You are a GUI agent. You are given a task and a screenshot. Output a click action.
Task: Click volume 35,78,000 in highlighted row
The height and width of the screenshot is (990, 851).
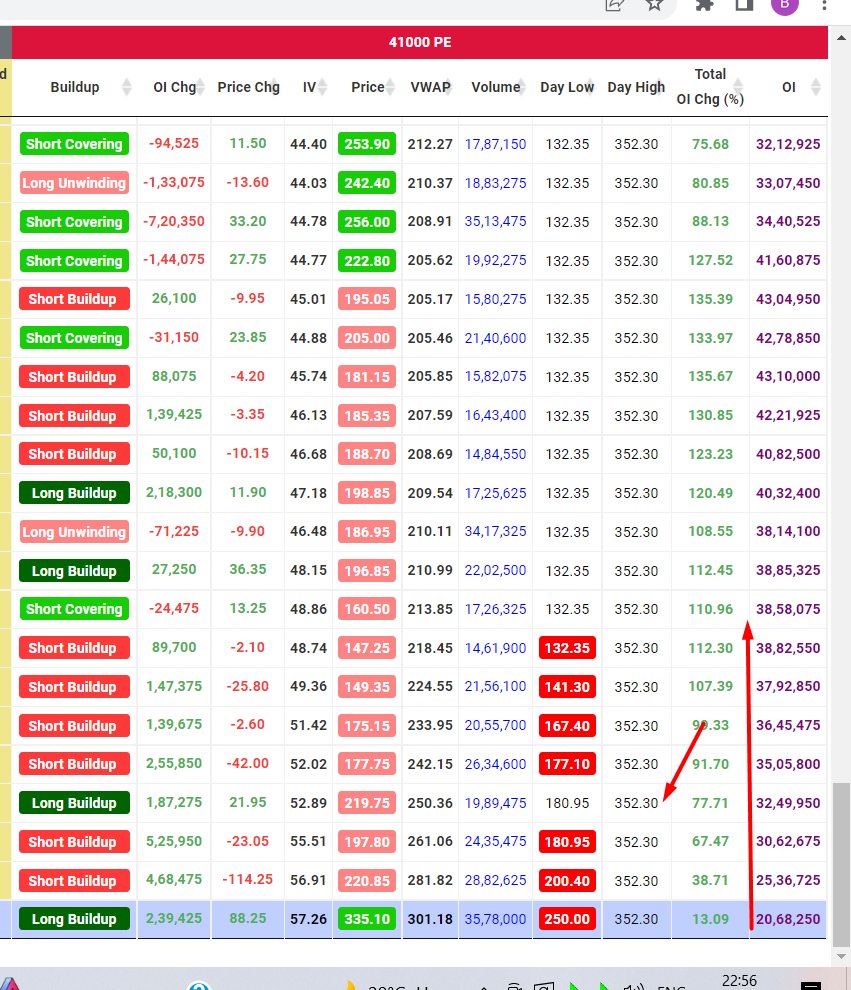pyautogui.click(x=496, y=919)
